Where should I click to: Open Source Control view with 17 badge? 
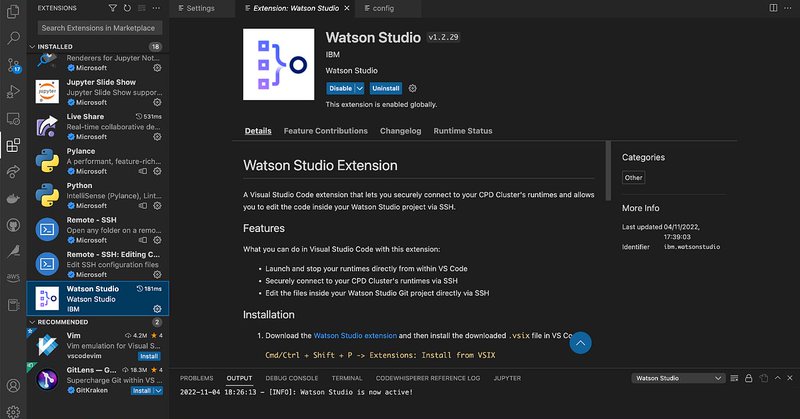coord(13,65)
